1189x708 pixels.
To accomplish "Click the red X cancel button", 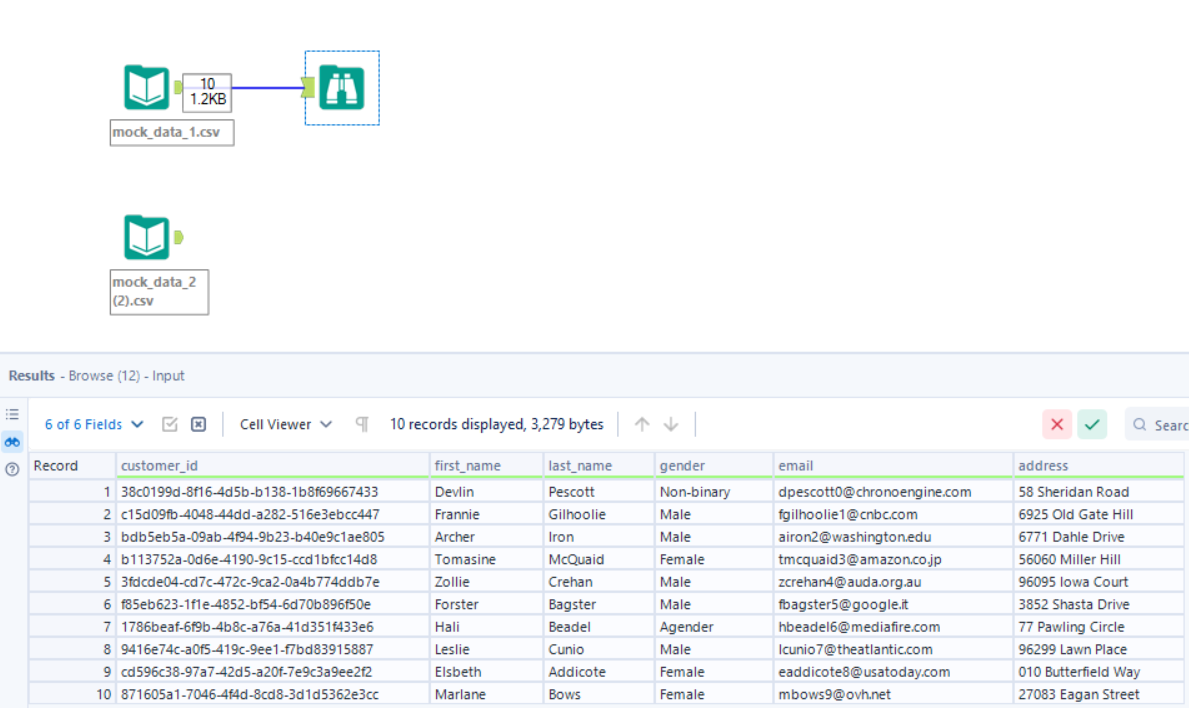I will coord(1057,425).
